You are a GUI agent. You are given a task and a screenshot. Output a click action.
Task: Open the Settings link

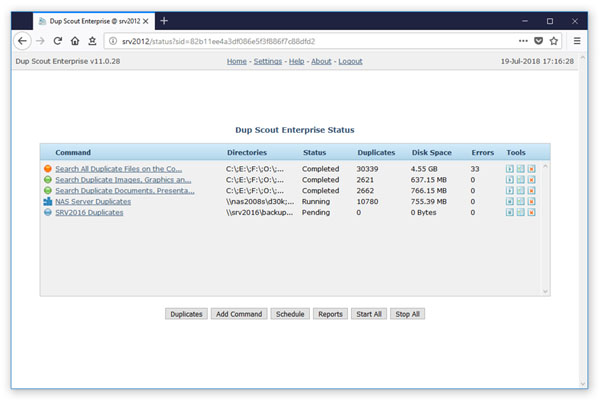coord(267,61)
